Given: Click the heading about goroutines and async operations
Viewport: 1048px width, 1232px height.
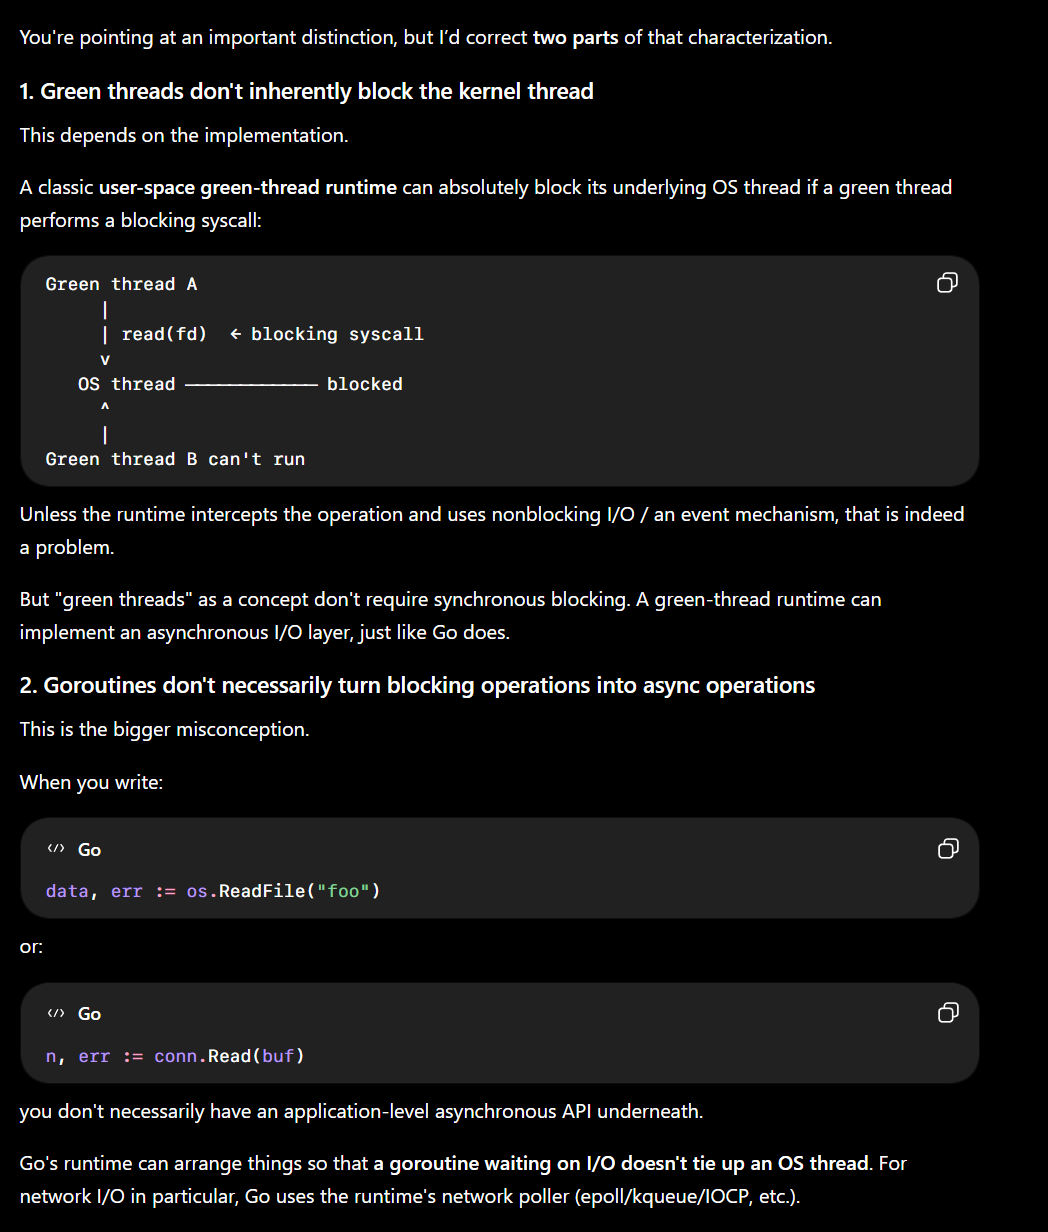Looking at the screenshot, I should point(417,685).
